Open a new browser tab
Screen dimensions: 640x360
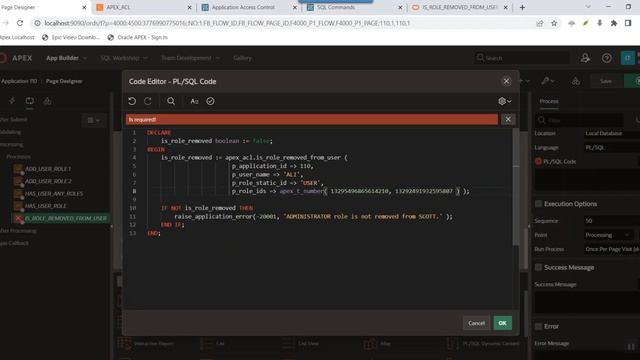[x=522, y=7]
